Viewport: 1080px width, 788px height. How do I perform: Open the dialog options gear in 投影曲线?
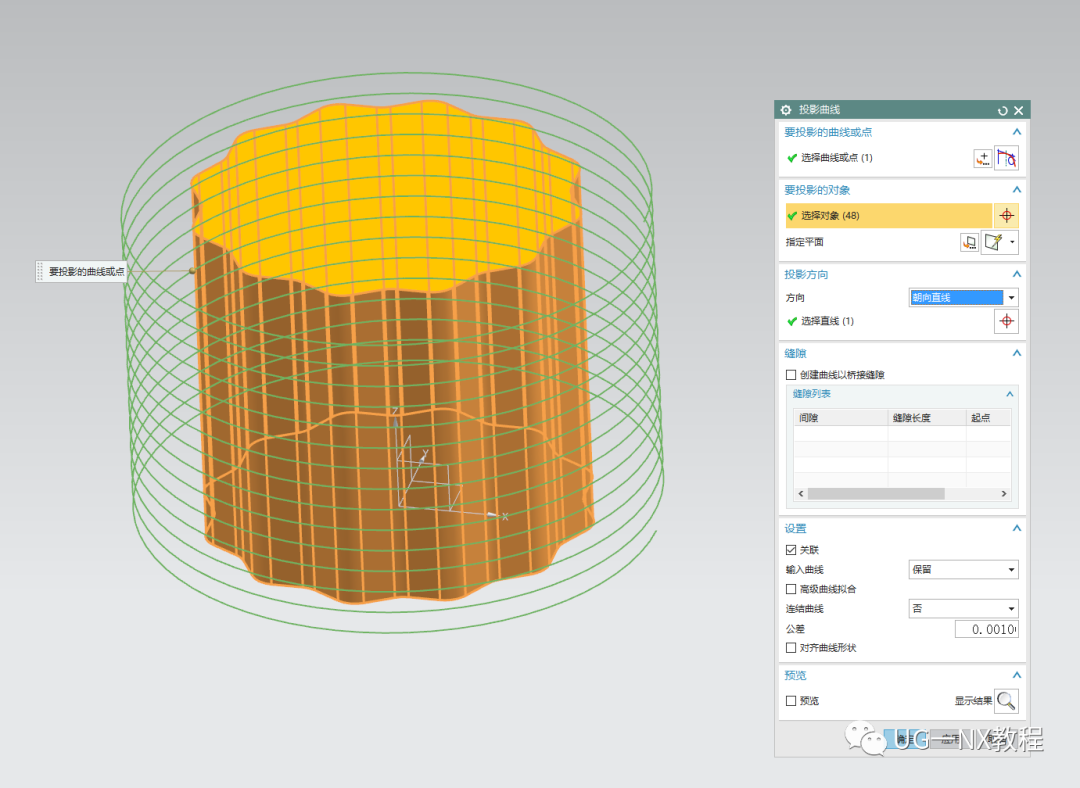(x=786, y=110)
